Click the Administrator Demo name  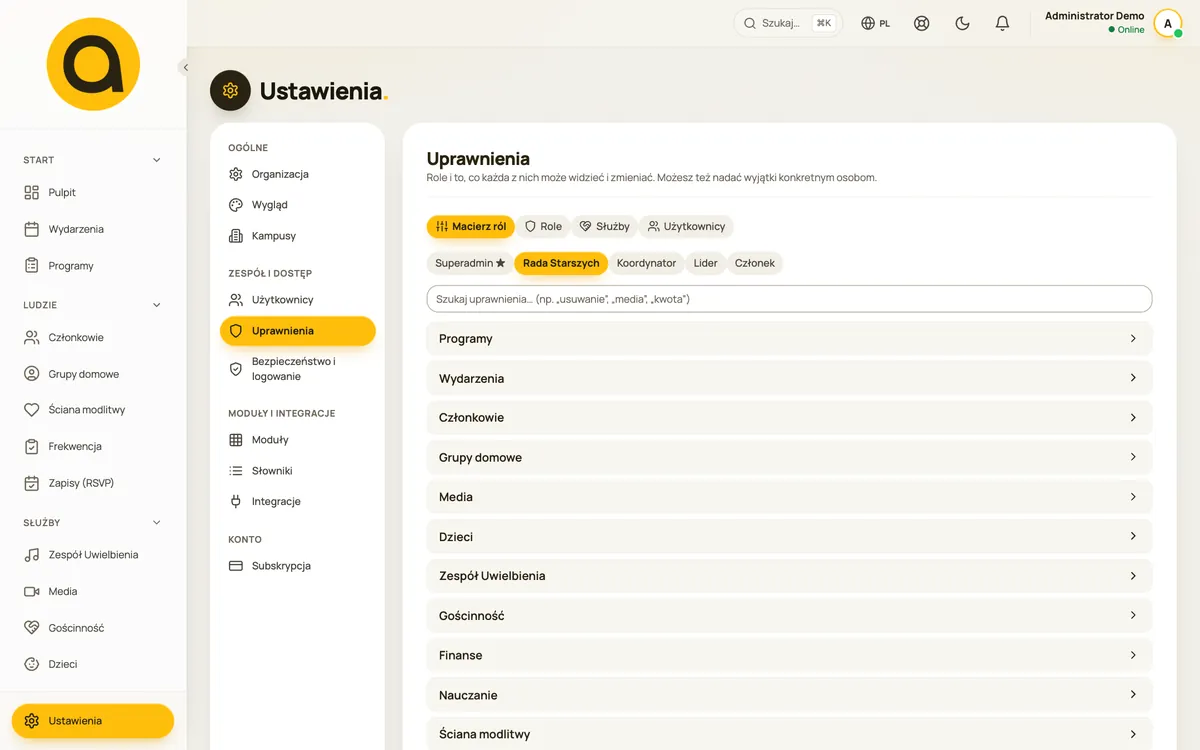tap(1095, 16)
